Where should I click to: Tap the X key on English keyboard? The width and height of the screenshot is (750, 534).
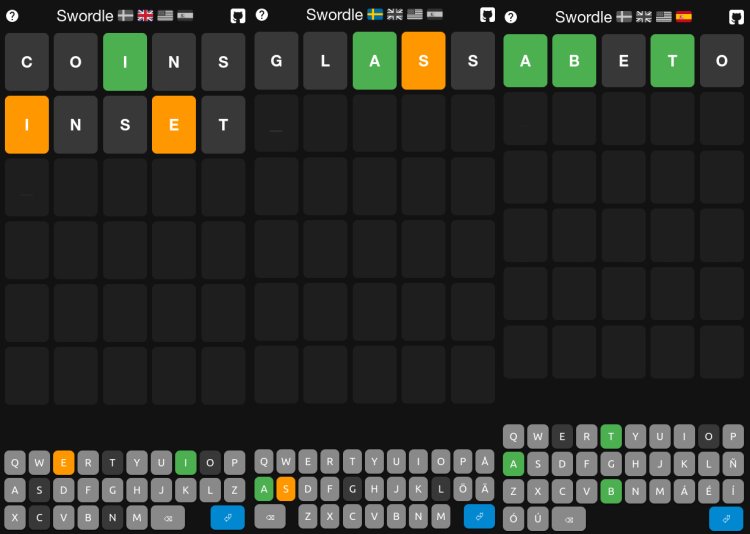(15, 518)
